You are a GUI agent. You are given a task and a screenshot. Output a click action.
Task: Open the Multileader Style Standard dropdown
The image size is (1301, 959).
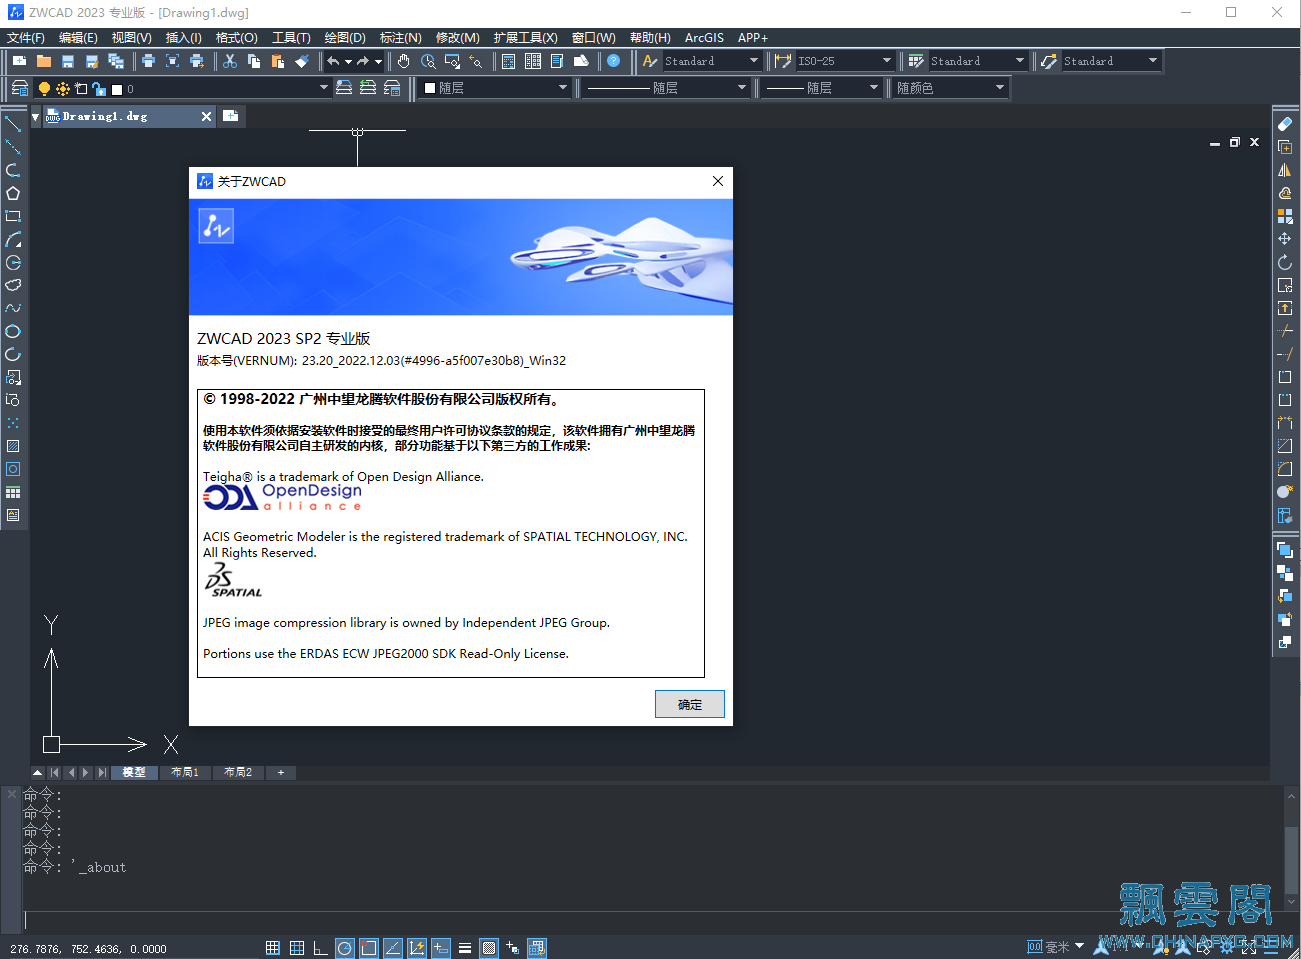click(x=1111, y=61)
